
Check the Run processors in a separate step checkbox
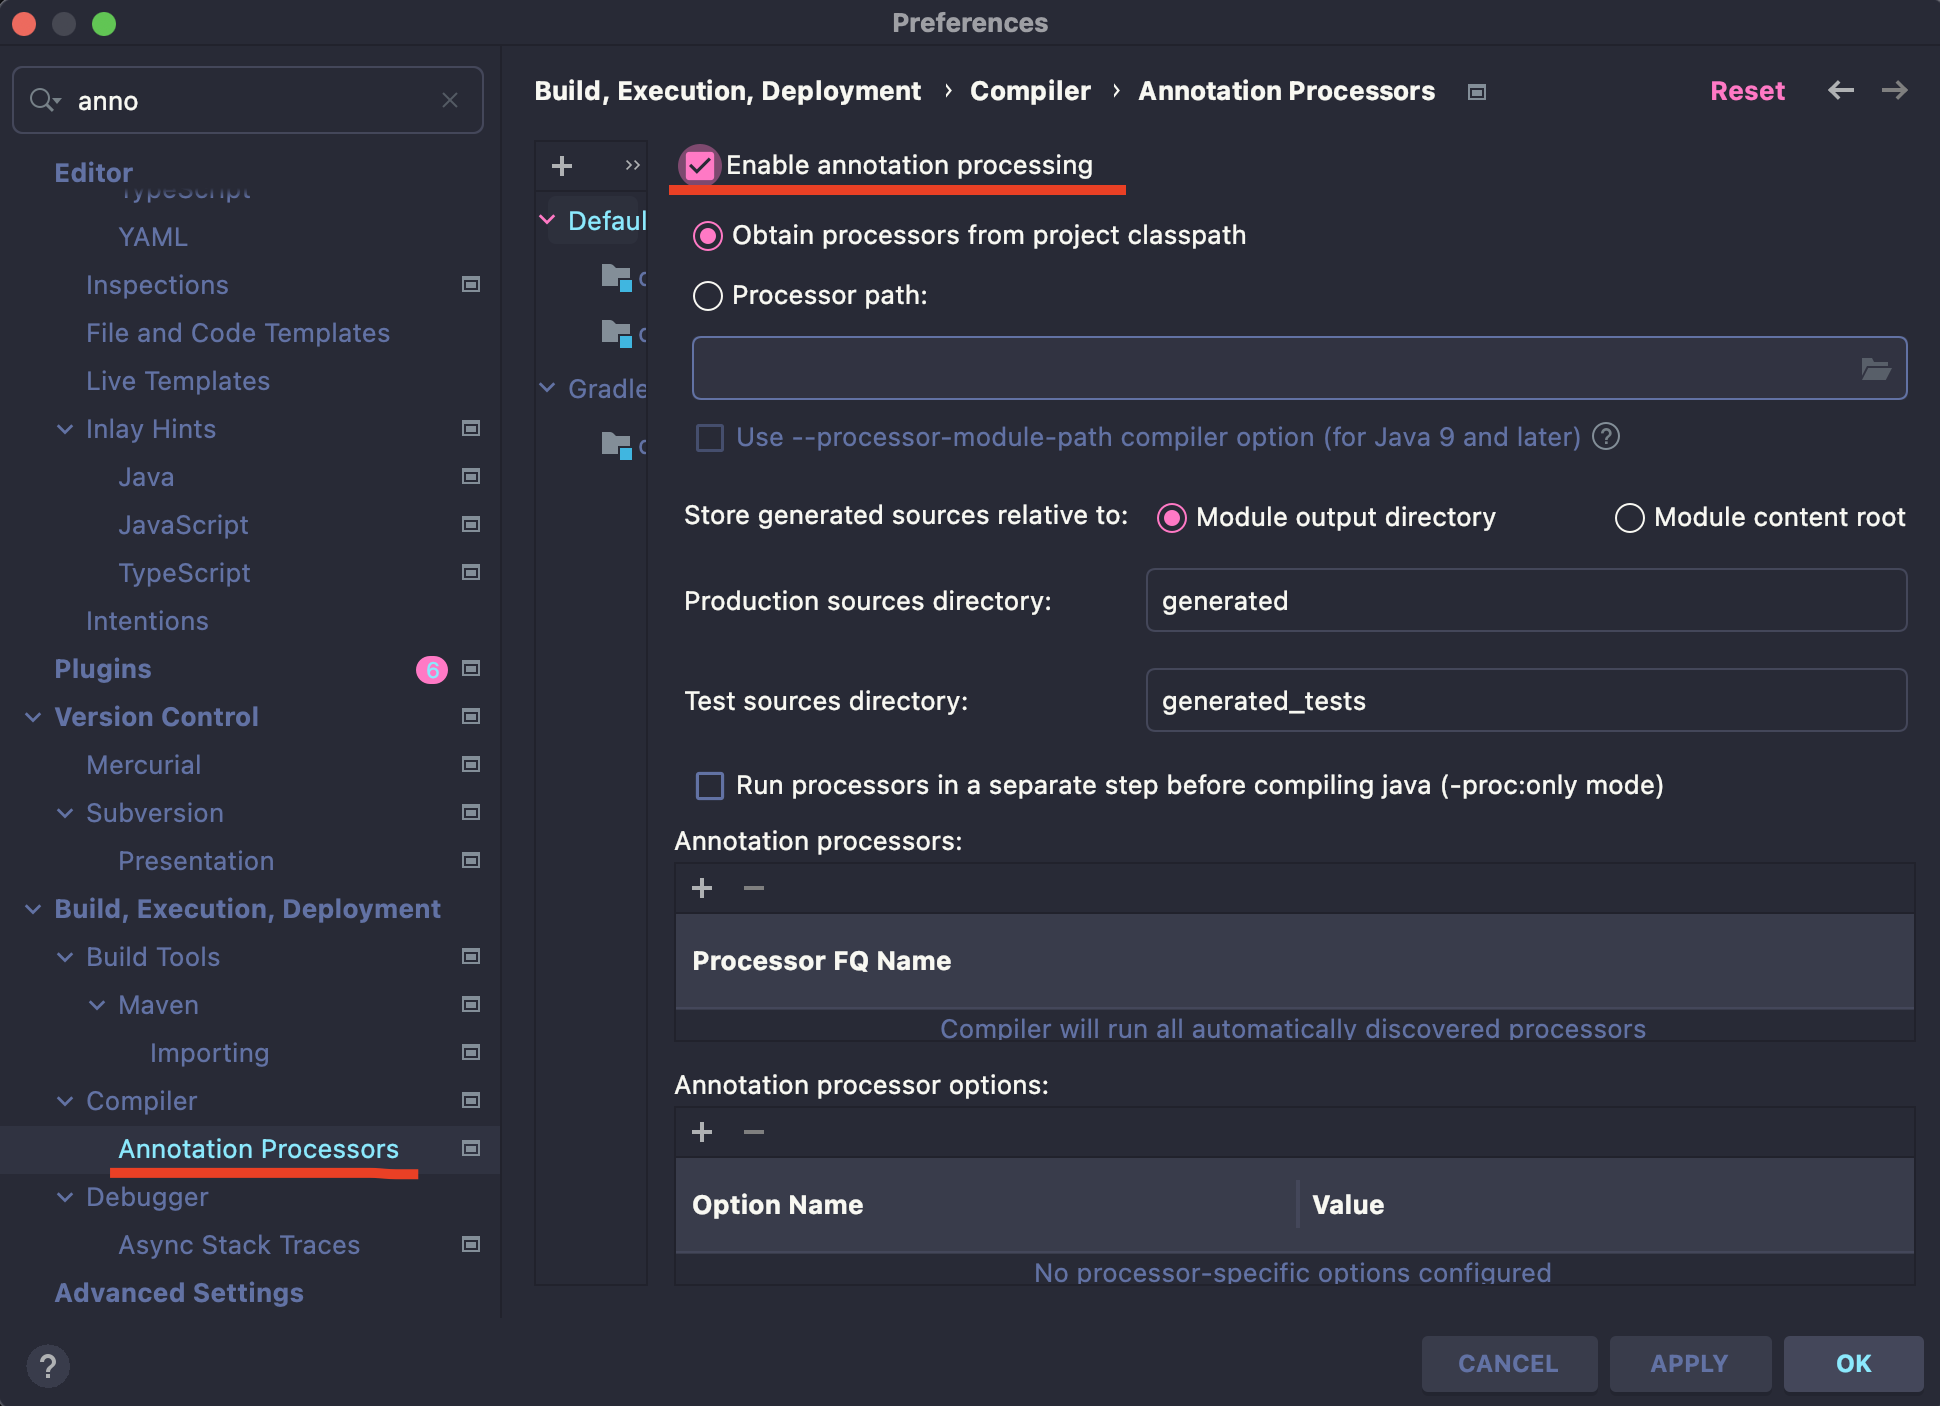[710, 786]
